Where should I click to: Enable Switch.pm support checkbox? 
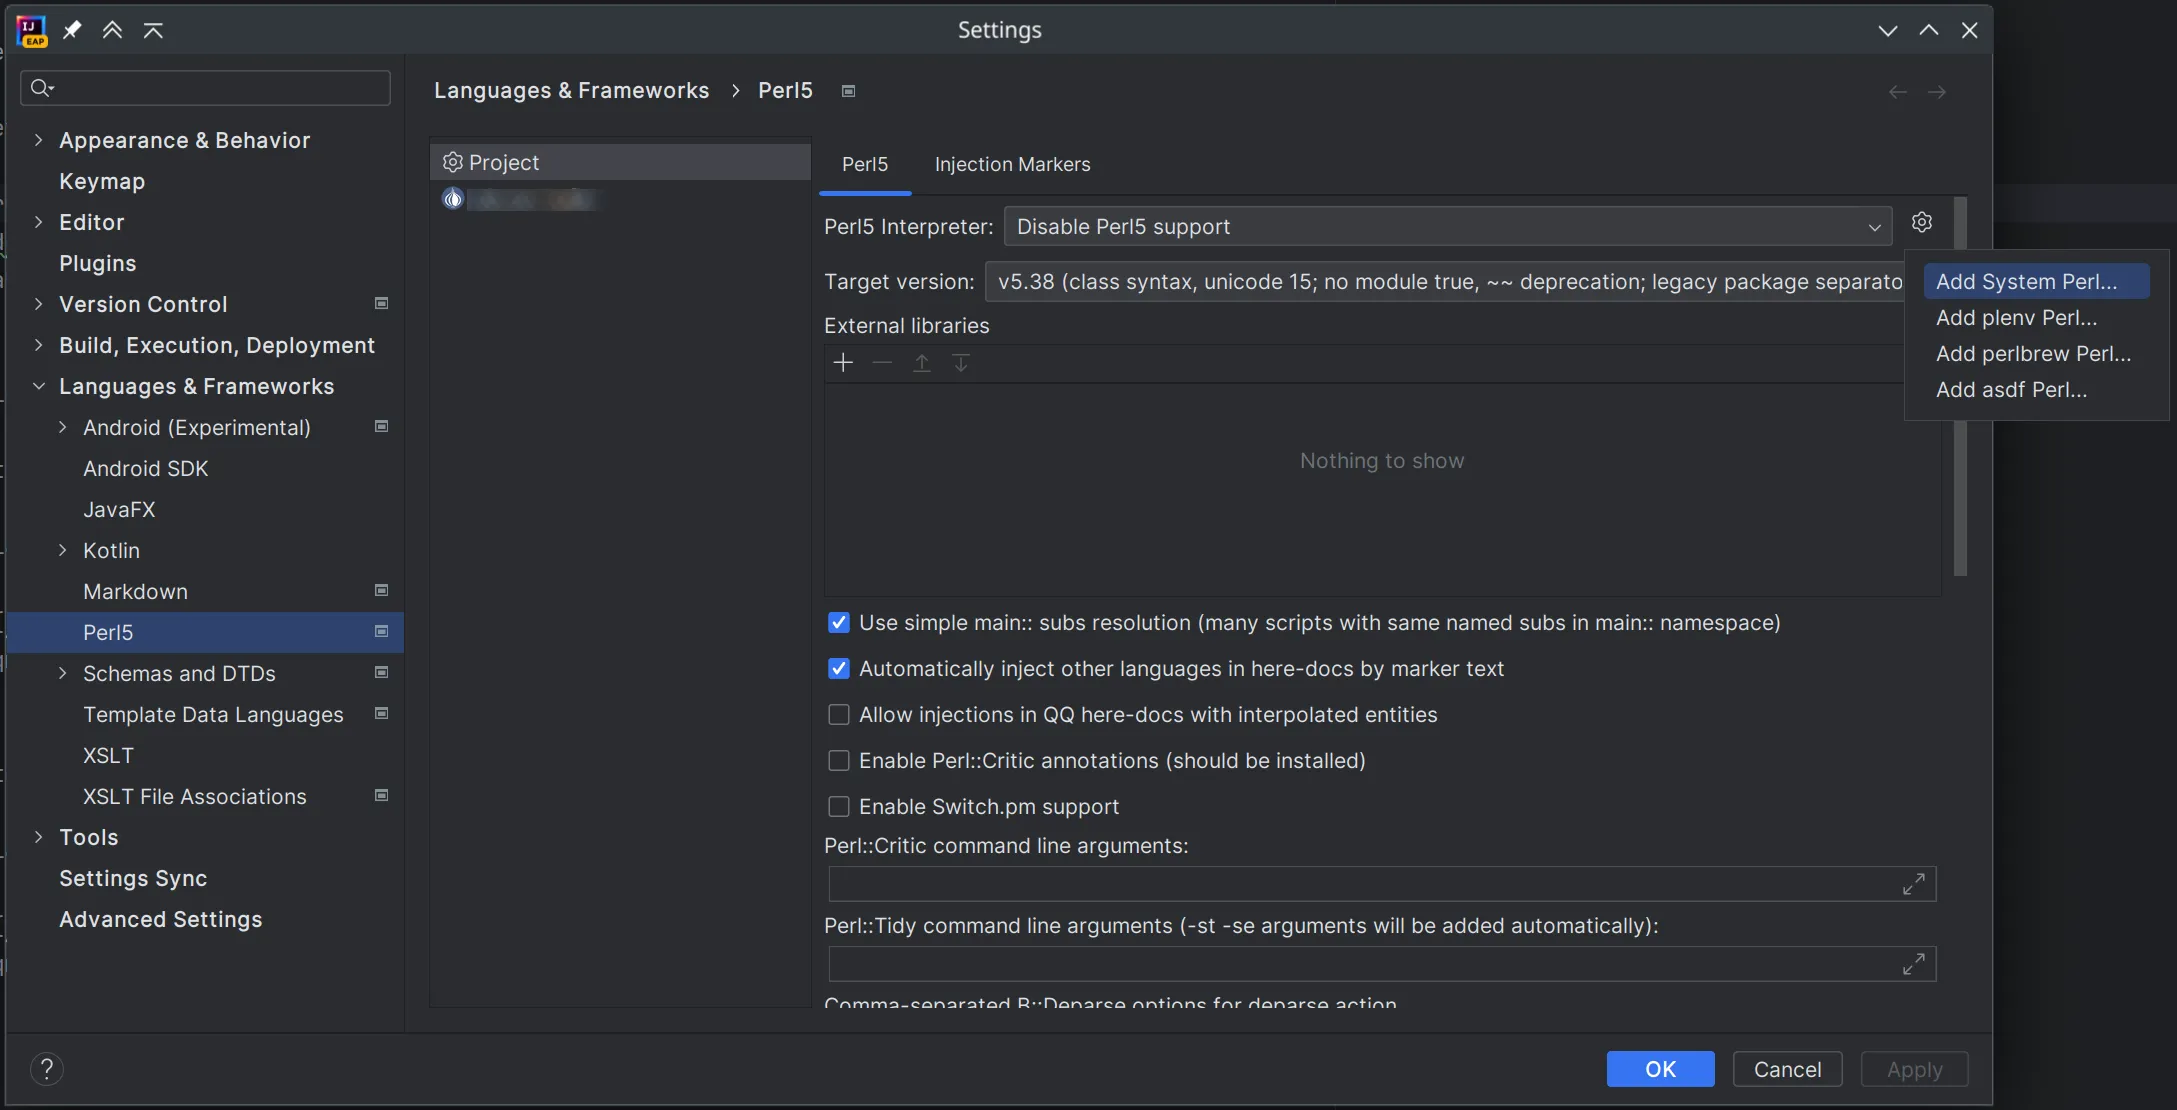(839, 807)
